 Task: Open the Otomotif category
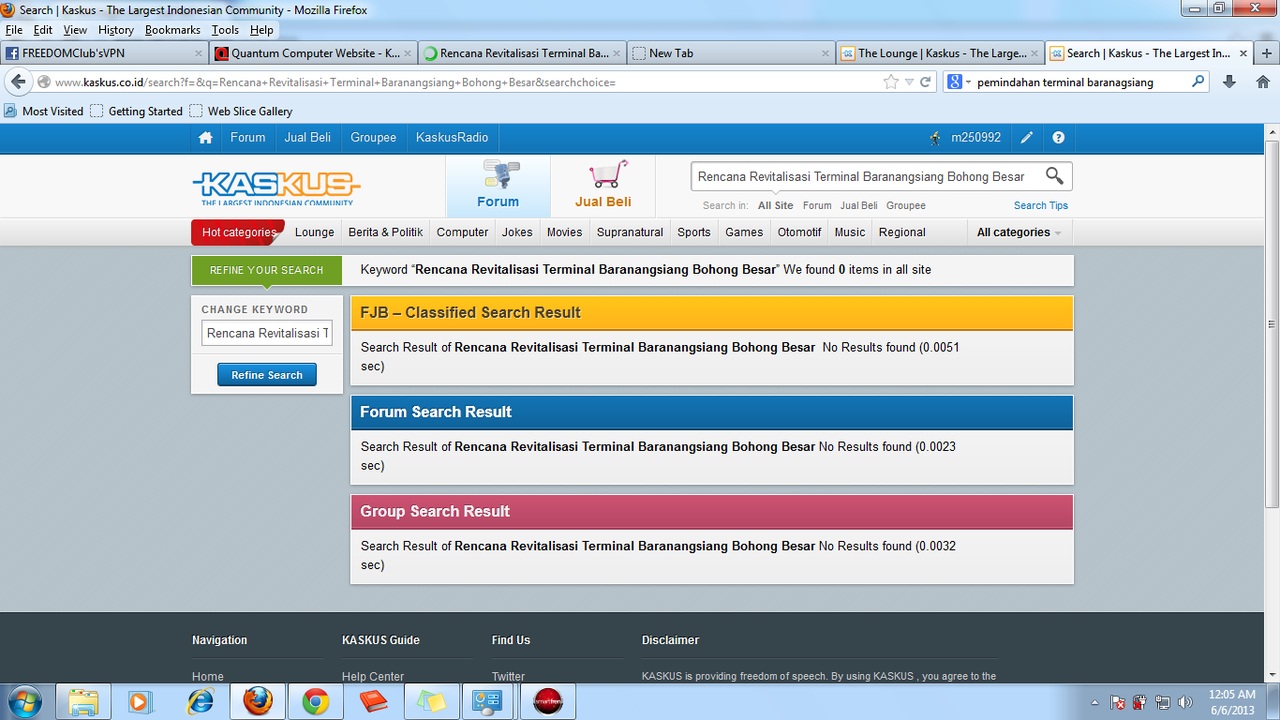coord(799,232)
